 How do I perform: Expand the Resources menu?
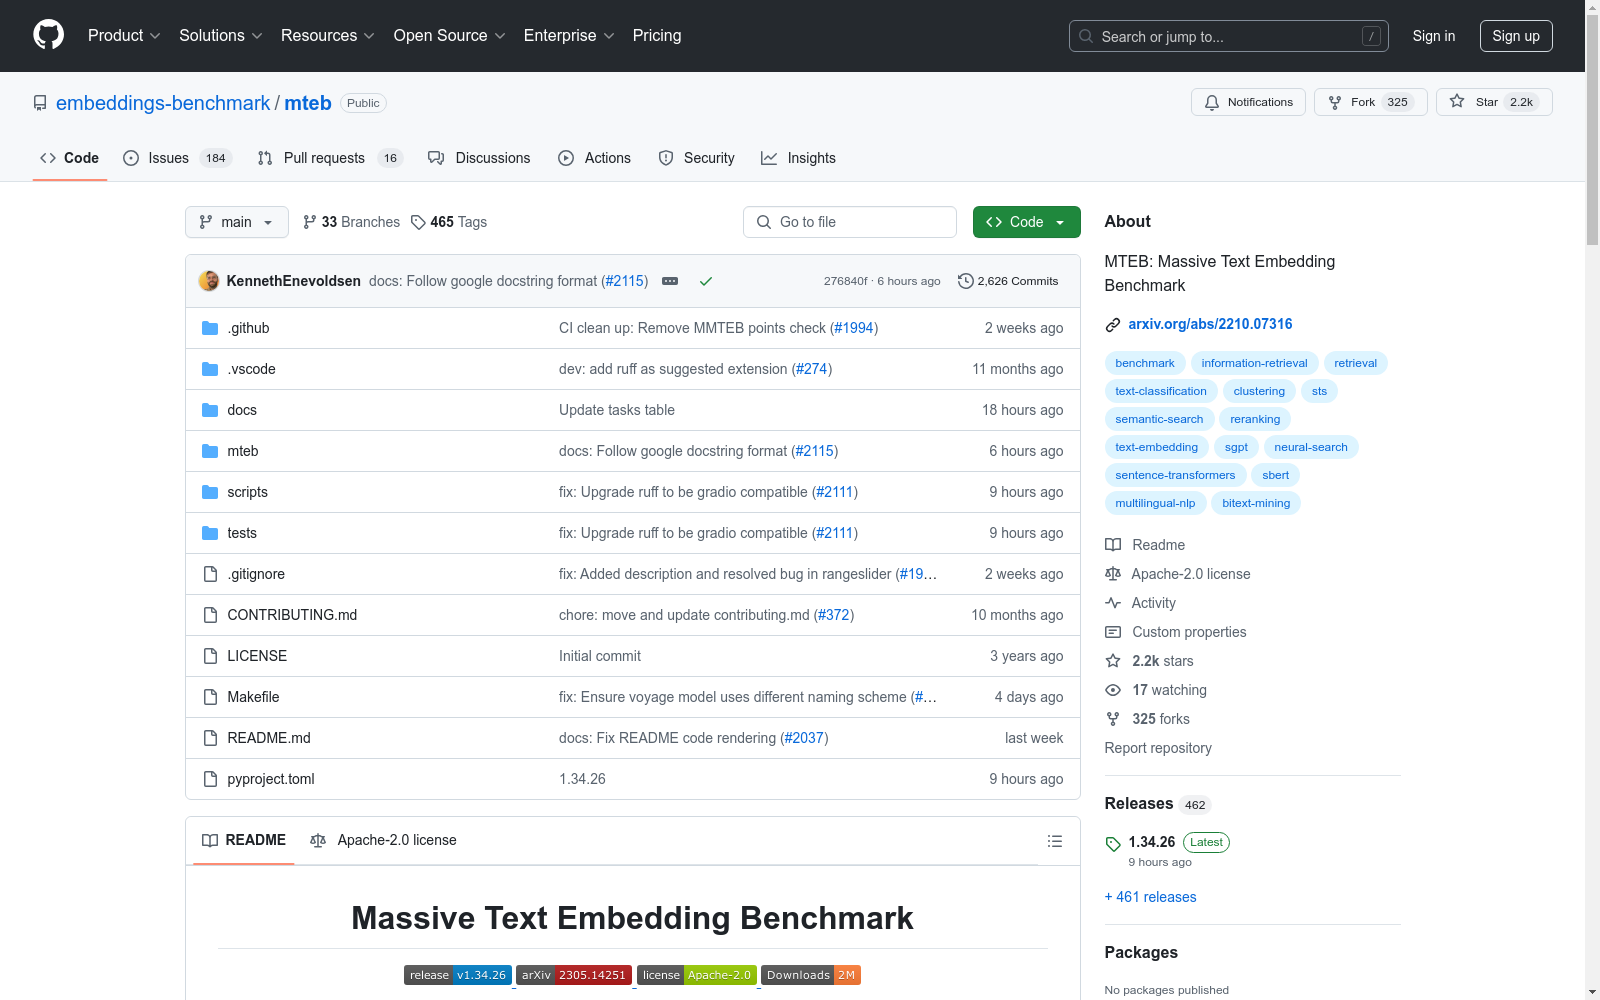(x=328, y=36)
